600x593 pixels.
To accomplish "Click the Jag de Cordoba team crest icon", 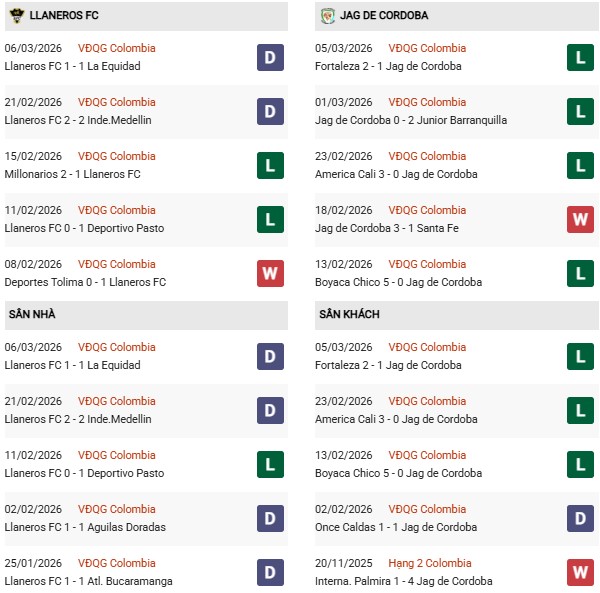I will click(x=328, y=15).
